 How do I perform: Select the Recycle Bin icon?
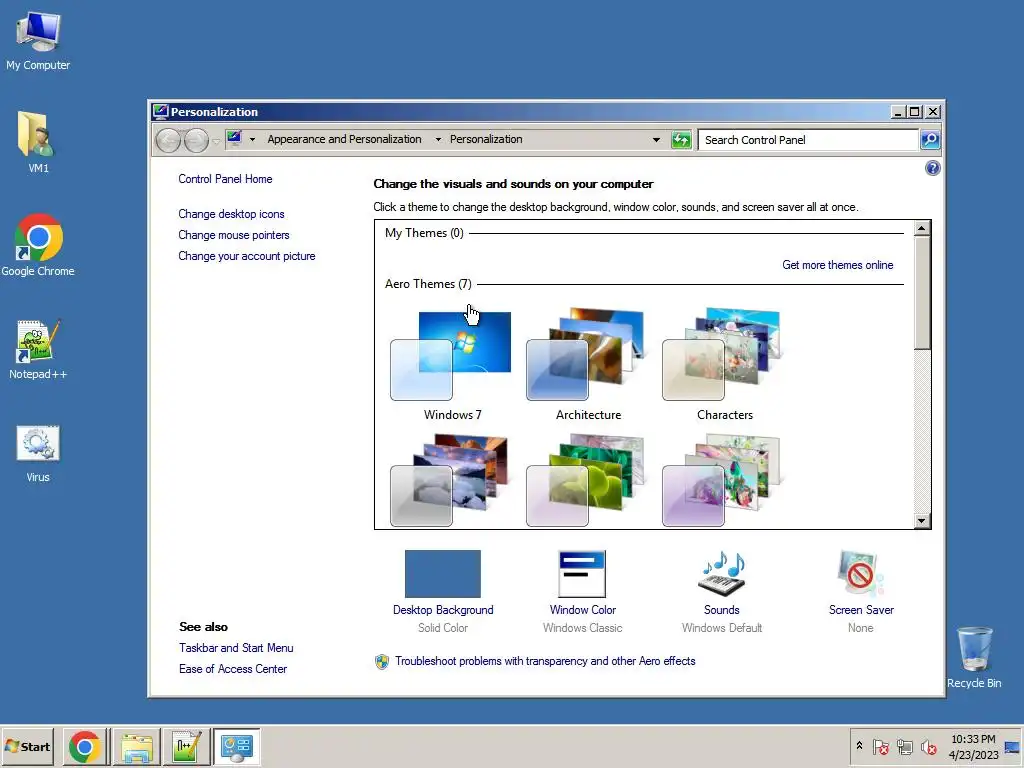(974, 657)
